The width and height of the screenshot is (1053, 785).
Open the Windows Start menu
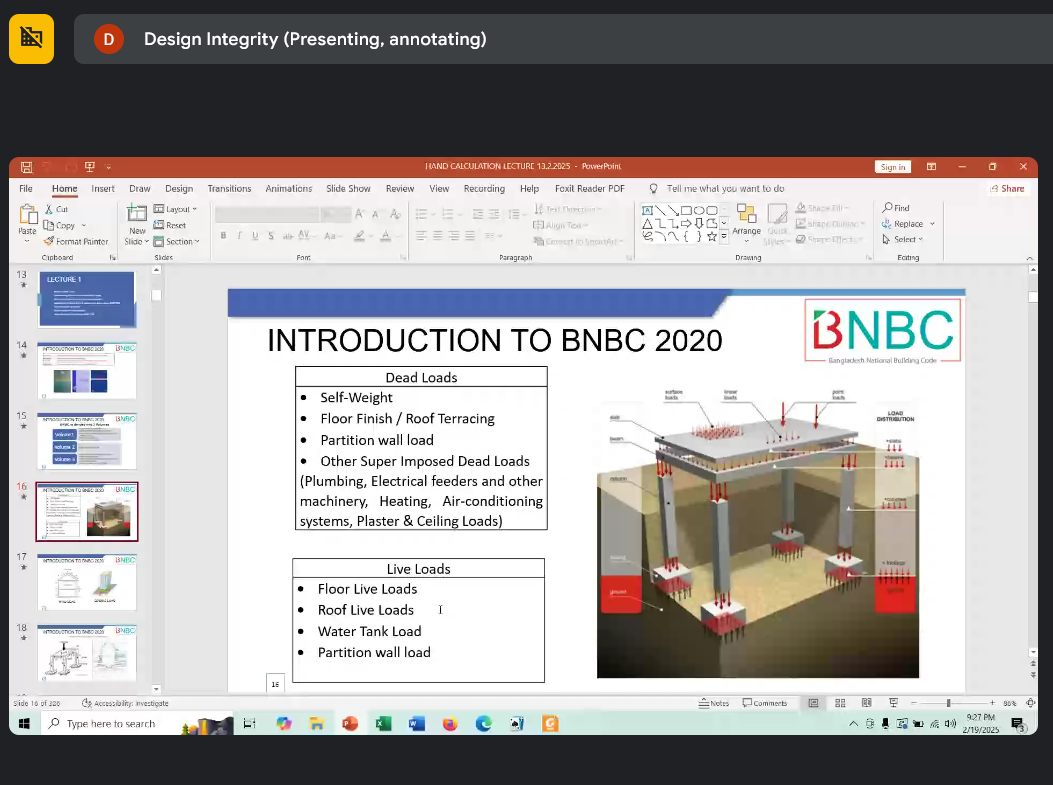click(x=24, y=723)
